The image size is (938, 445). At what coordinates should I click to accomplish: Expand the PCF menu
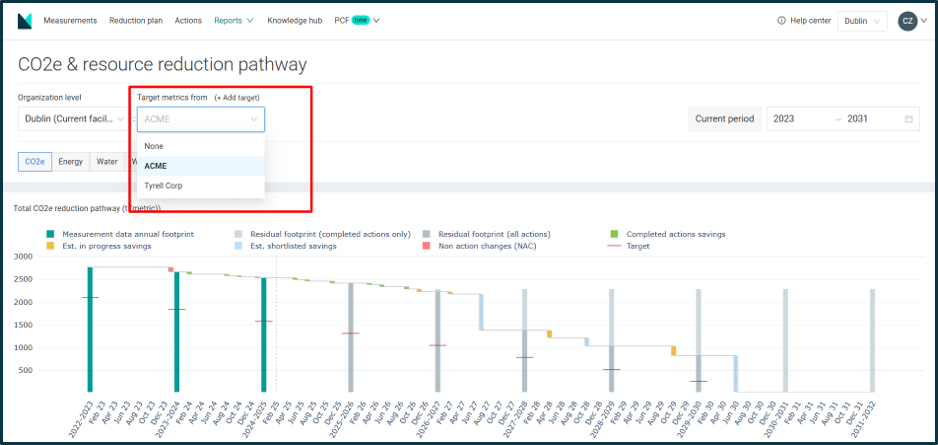[x=357, y=20]
